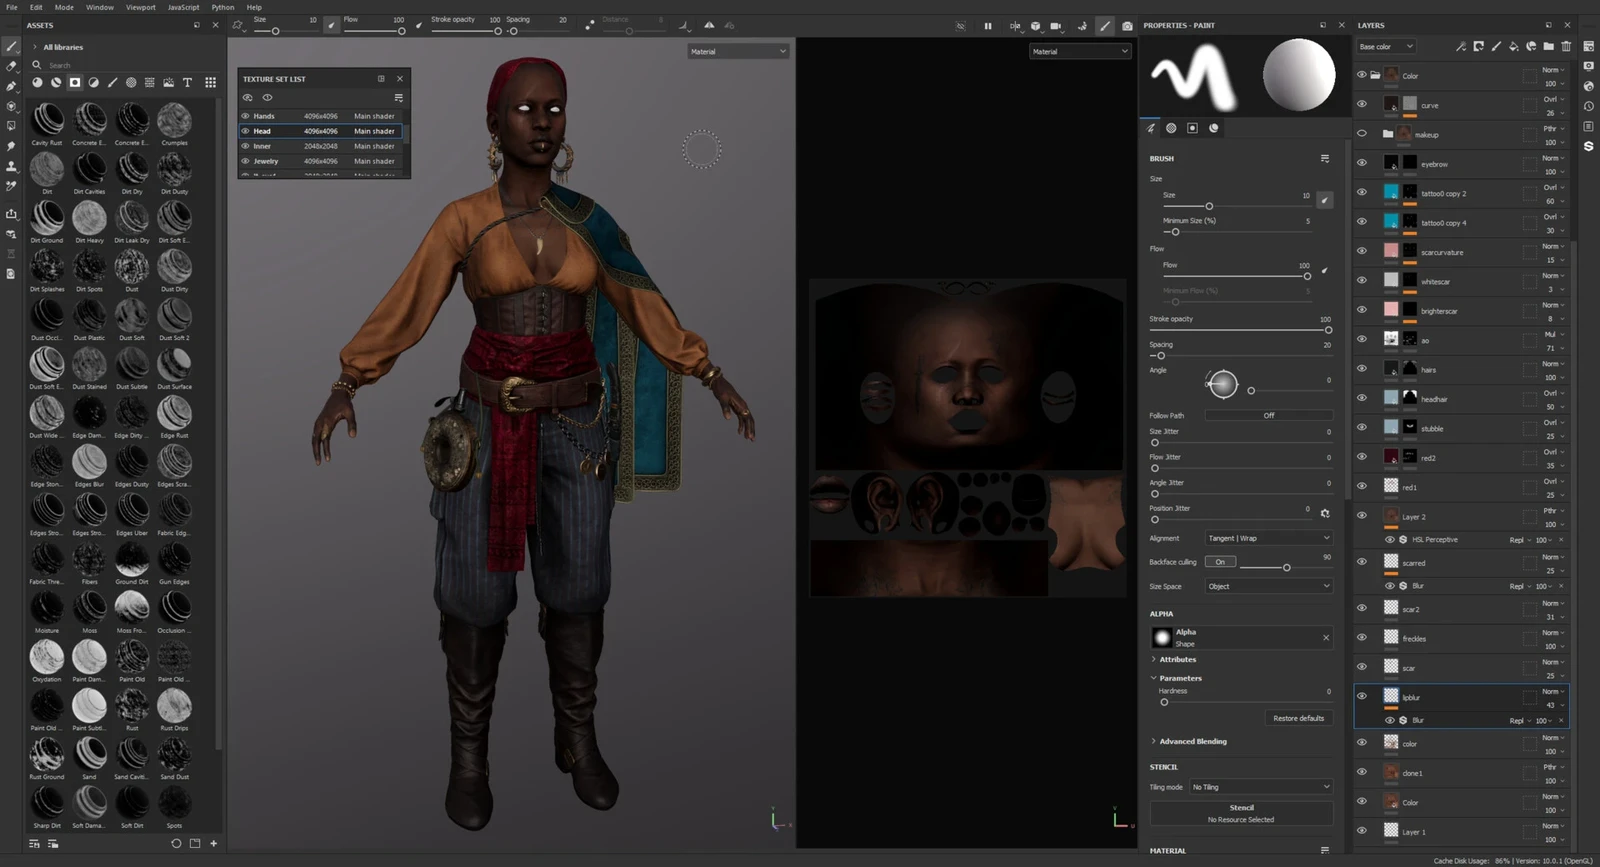
Task: Click the Restore defaults button
Action: point(1298,718)
